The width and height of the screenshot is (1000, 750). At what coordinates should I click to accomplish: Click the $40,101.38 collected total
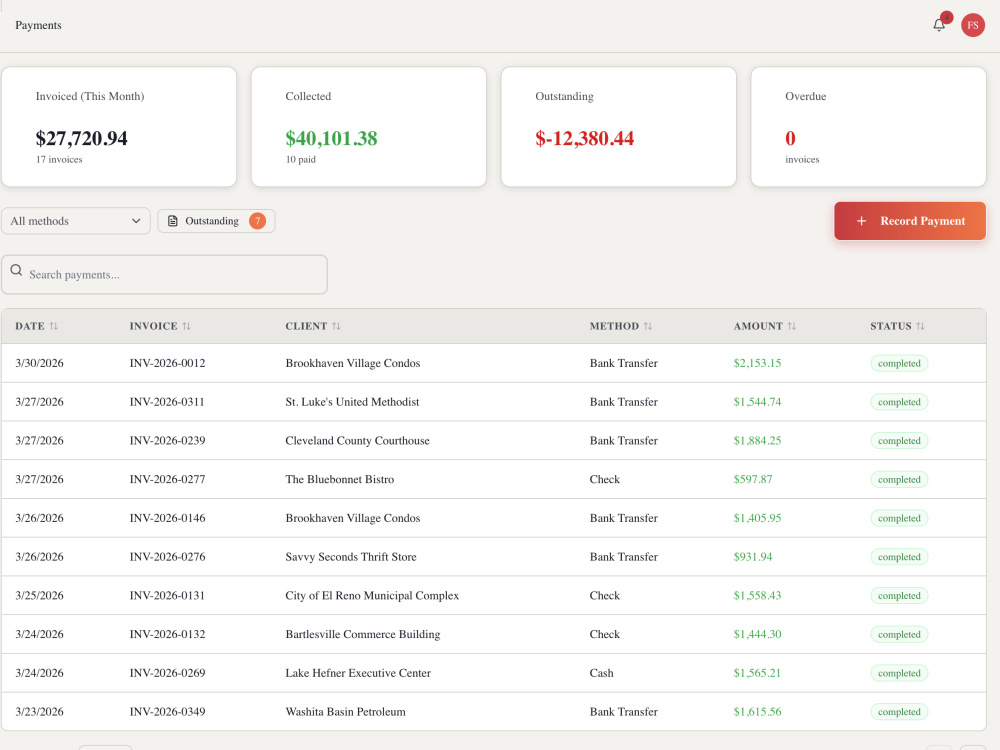tap(331, 138)
